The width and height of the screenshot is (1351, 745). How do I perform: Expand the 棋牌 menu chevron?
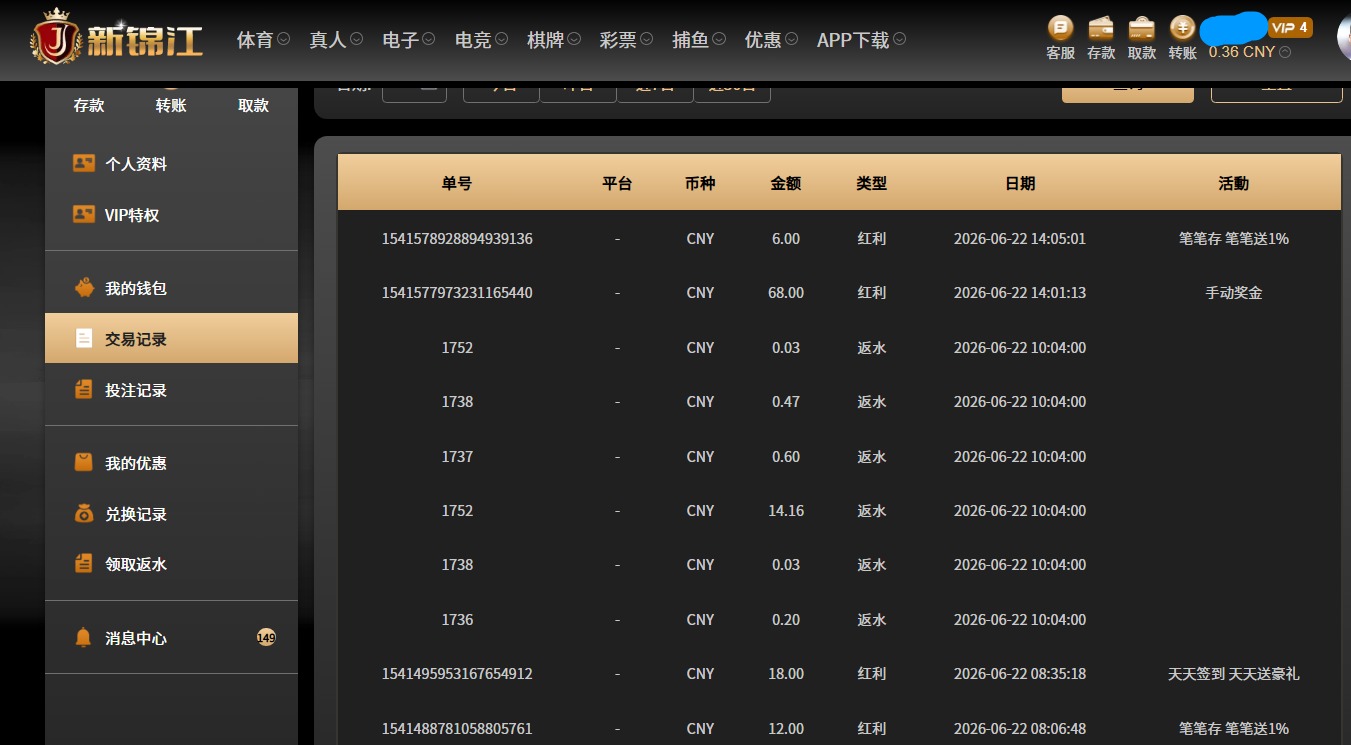click(574, 40)
